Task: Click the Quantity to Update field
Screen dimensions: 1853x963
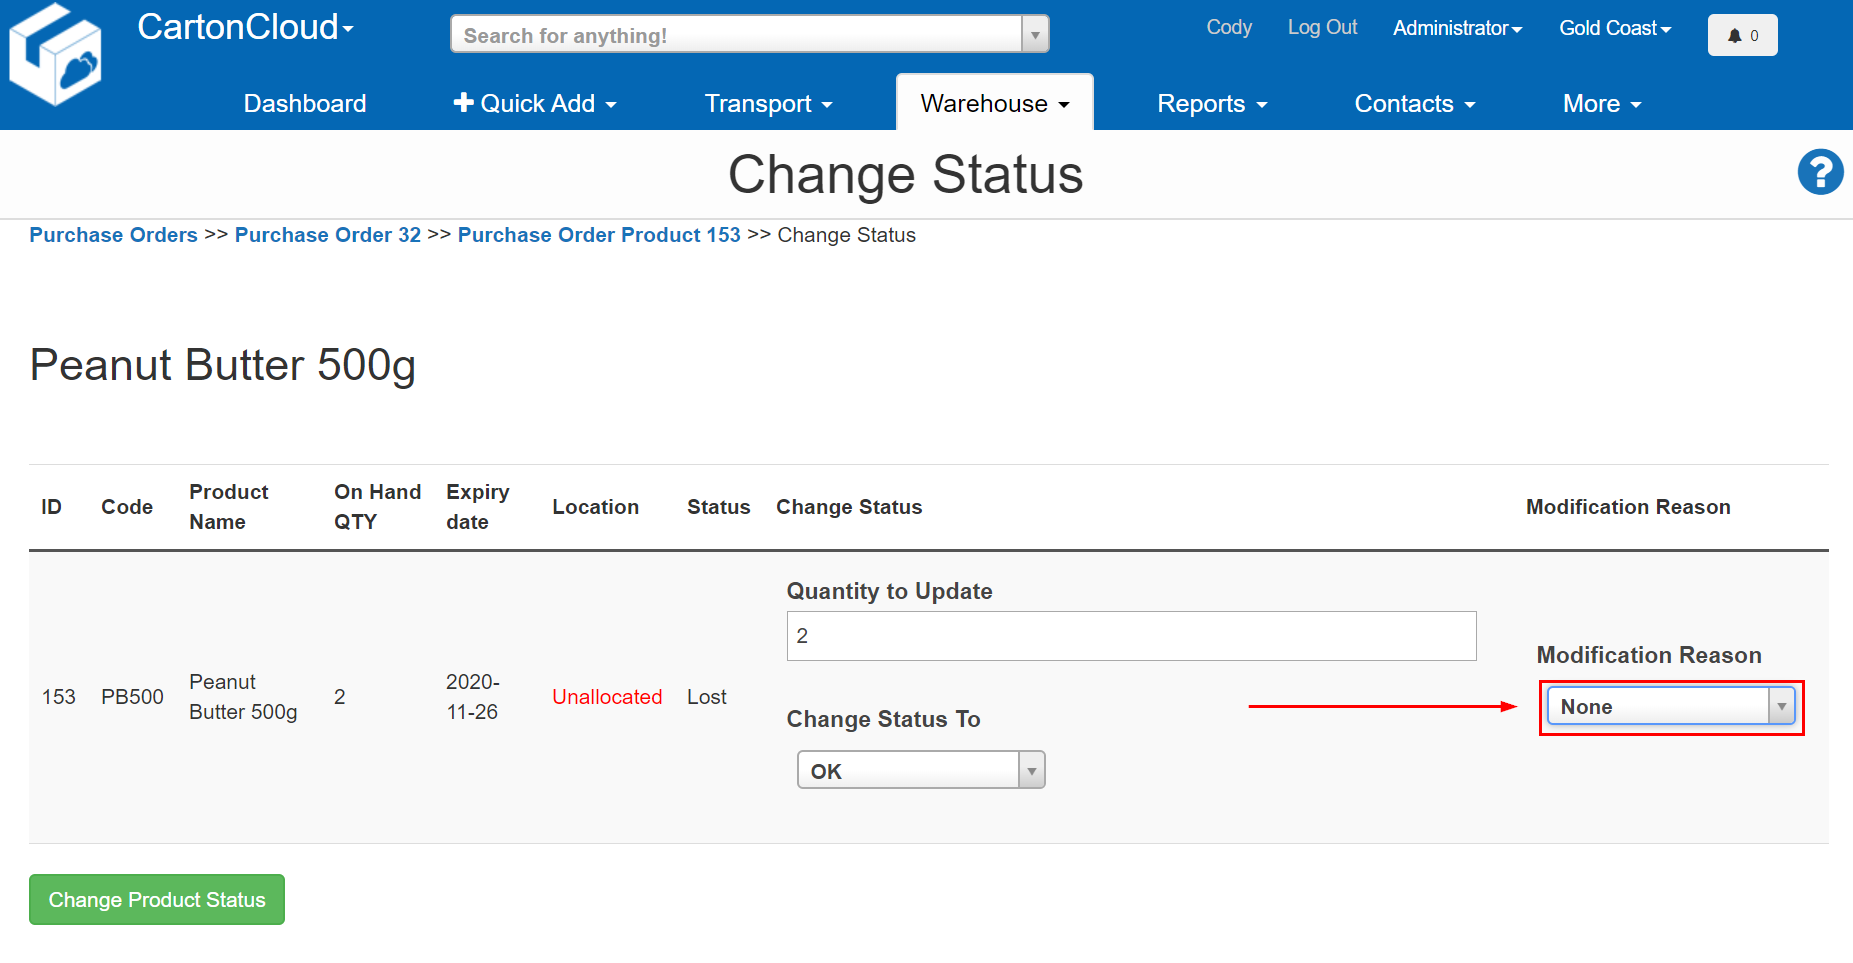Action: tap(1130, 636)
